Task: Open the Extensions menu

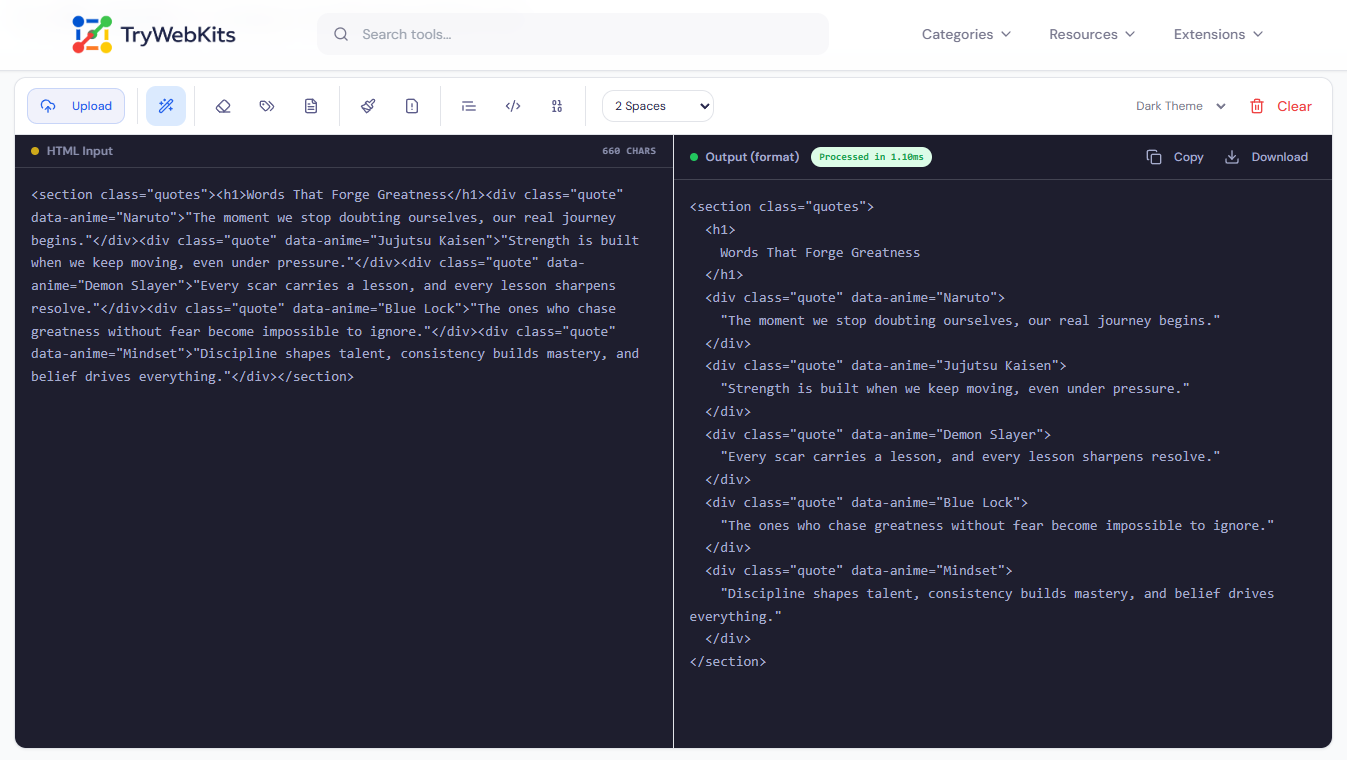Action: point(1217,33)
